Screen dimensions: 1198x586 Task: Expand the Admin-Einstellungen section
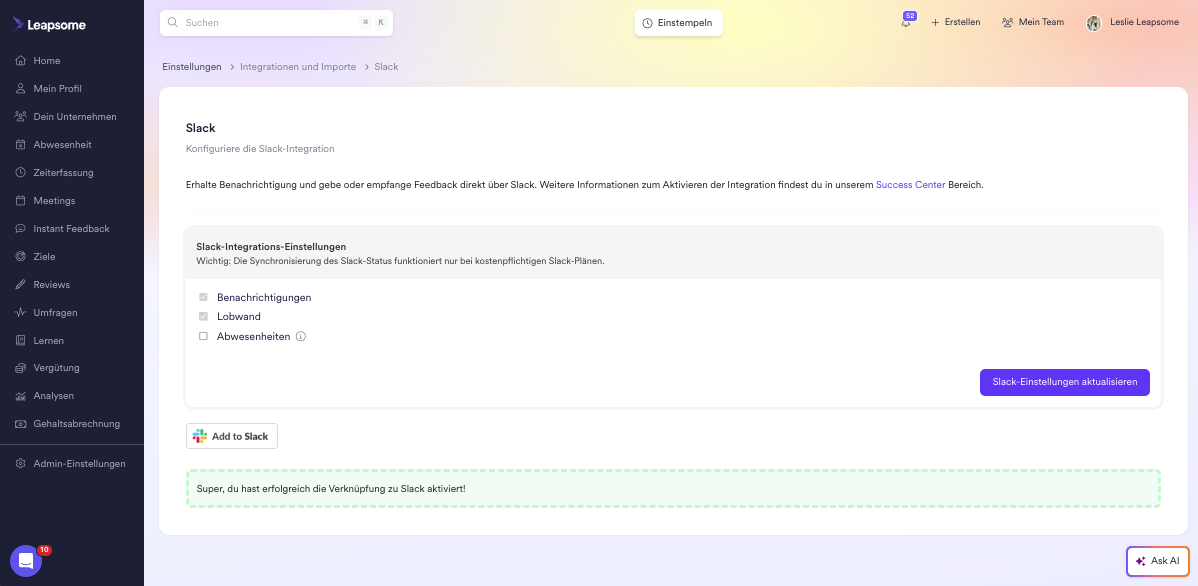coord(79,464)
